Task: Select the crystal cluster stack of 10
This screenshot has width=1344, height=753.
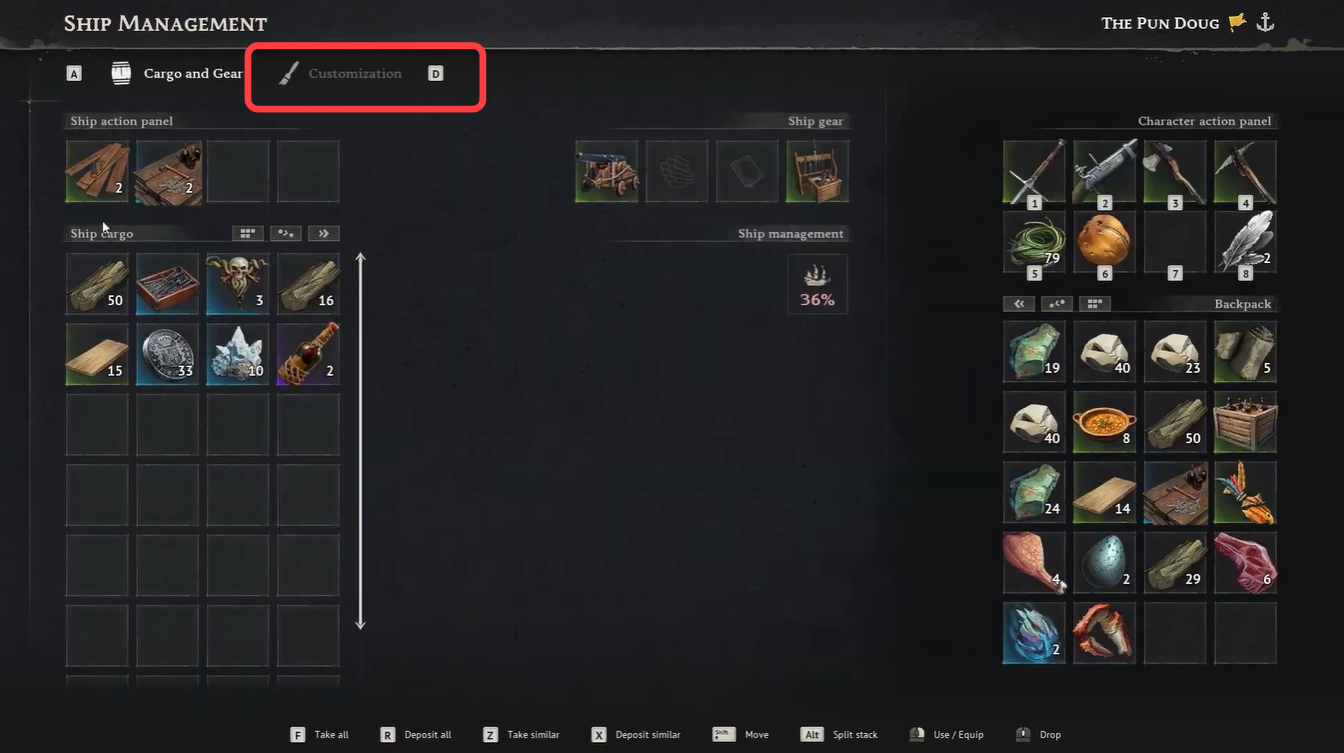Action: click(x=238, y=354)
